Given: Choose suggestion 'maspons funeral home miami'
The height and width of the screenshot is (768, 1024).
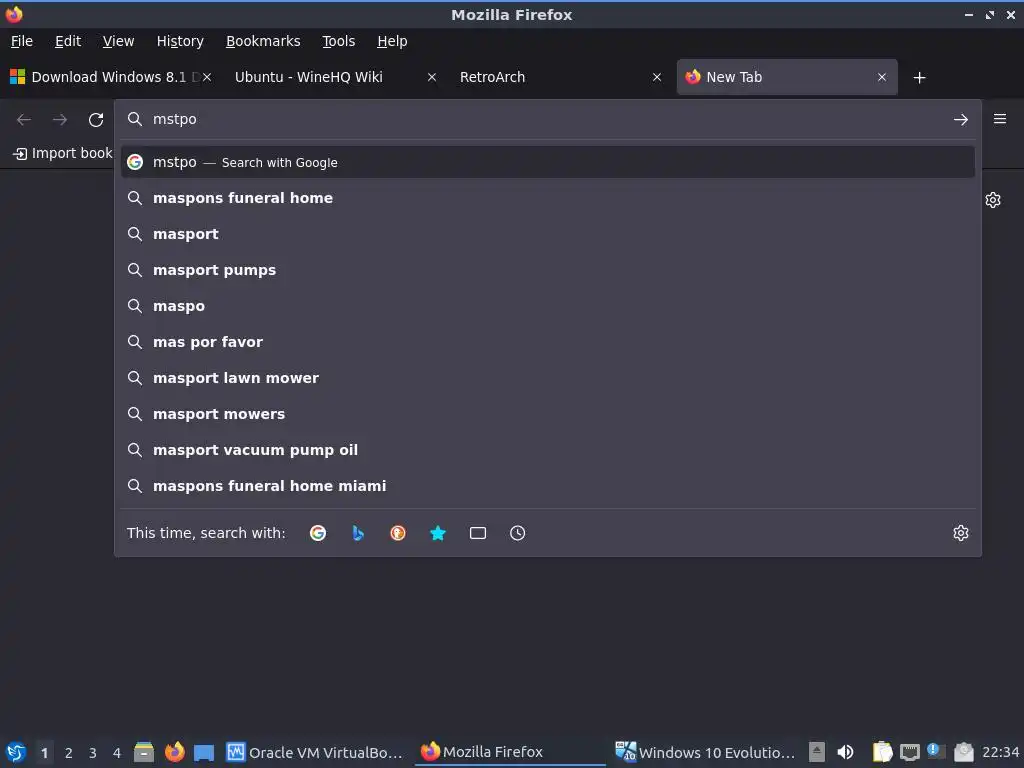Looking at the screenshot, I should [547, 485].
